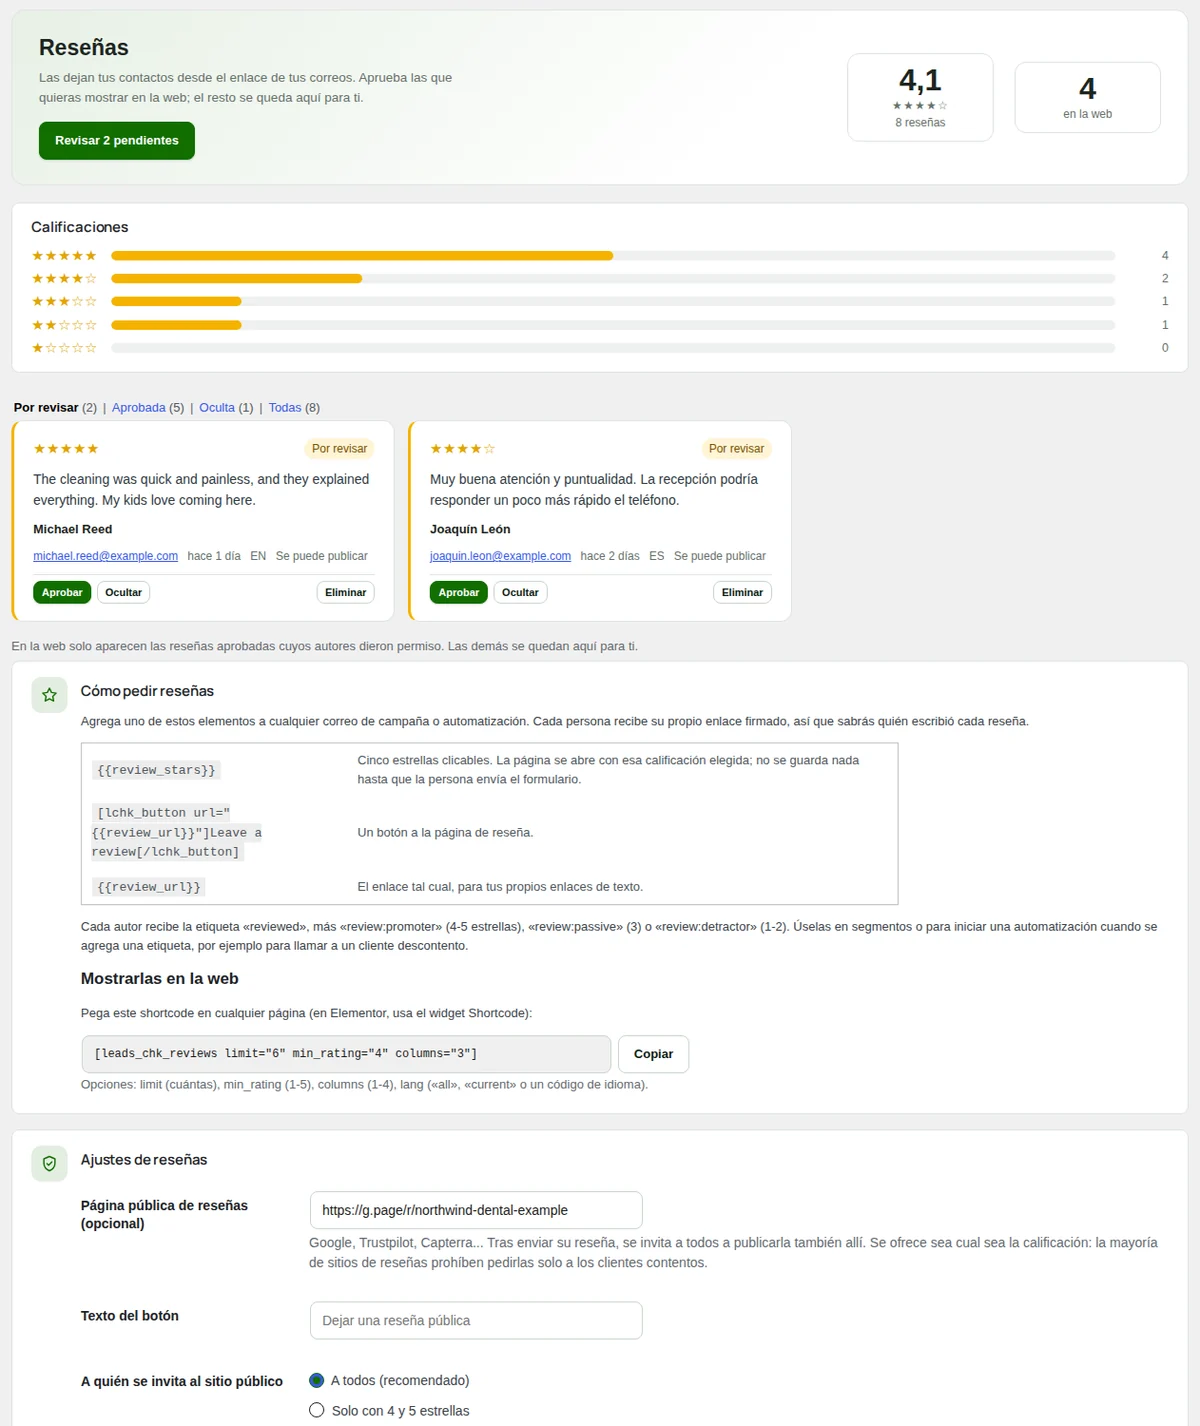Screen dimensions: 1200x1426
Task: Click the '4 en la web' card
Action: coord(1088,98)
